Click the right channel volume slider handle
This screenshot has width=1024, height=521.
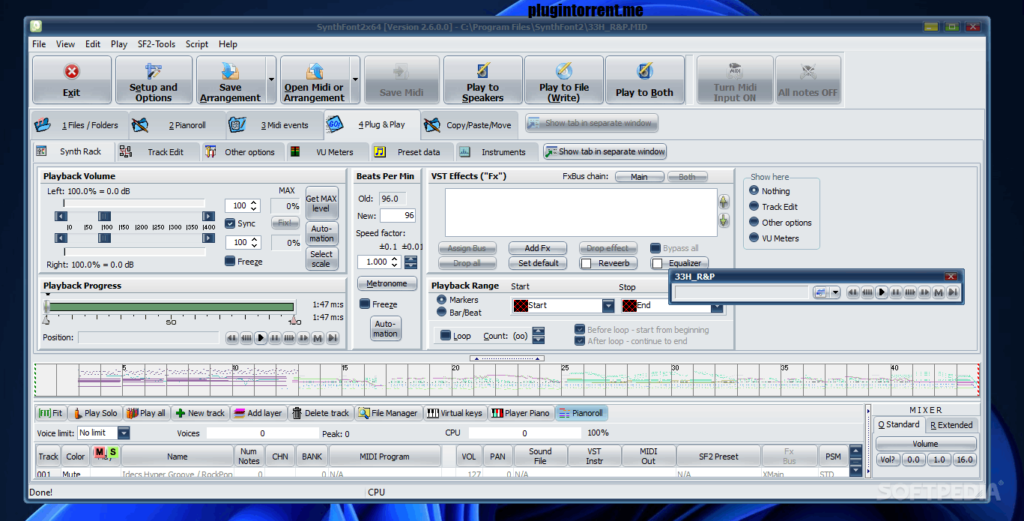(104, 238)
